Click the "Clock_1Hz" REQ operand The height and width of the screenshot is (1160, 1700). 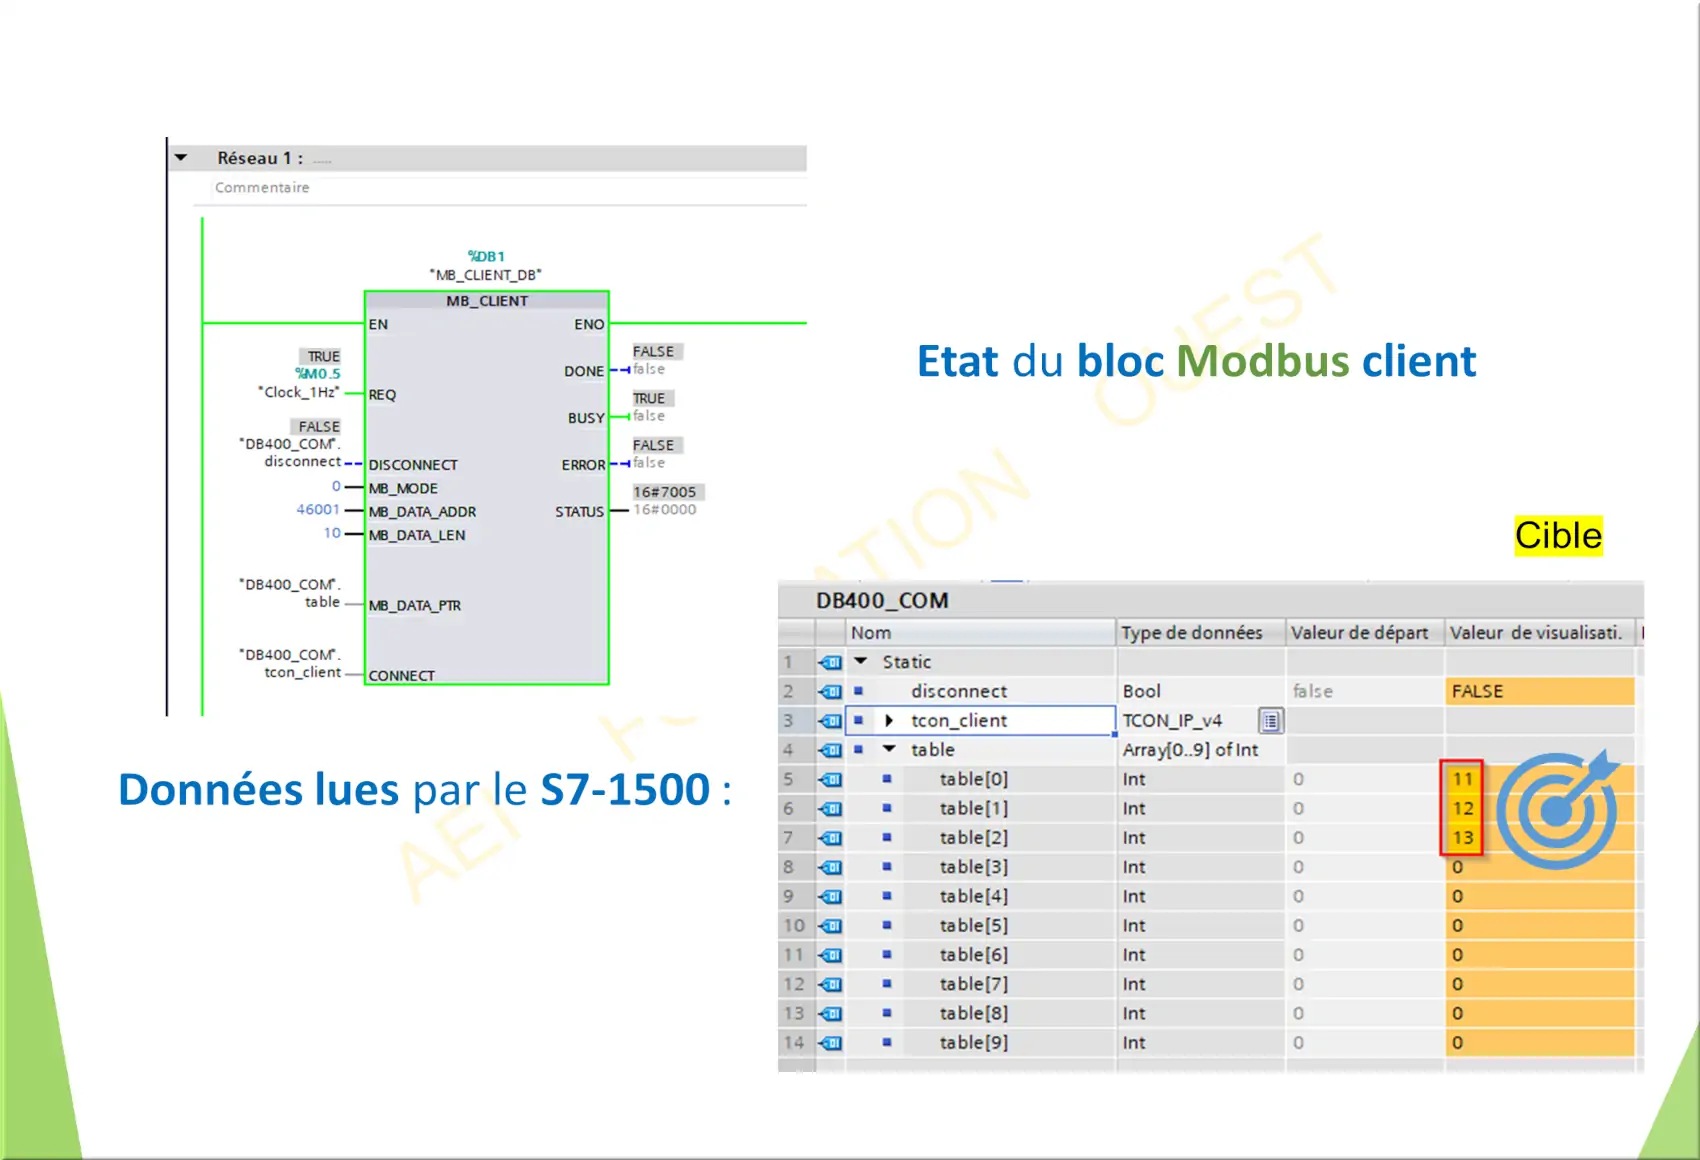click(299, 392)
